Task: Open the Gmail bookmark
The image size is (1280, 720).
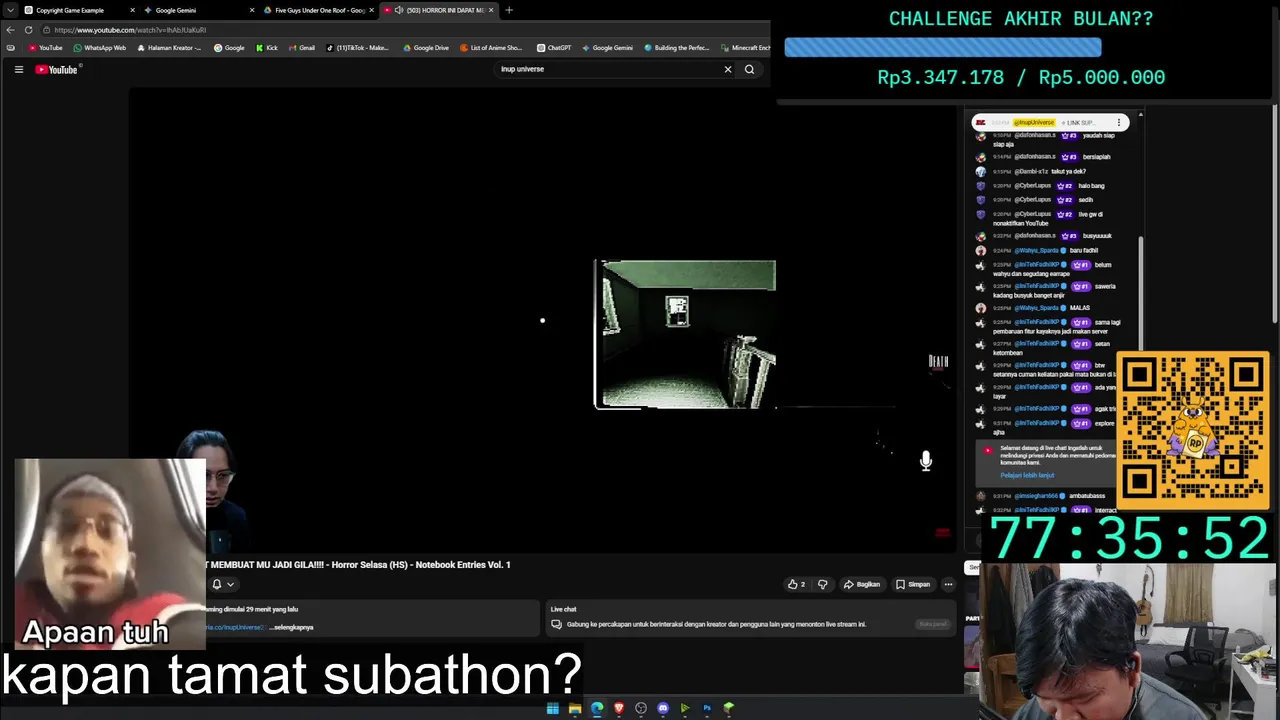Action: [x=301, y=48]
